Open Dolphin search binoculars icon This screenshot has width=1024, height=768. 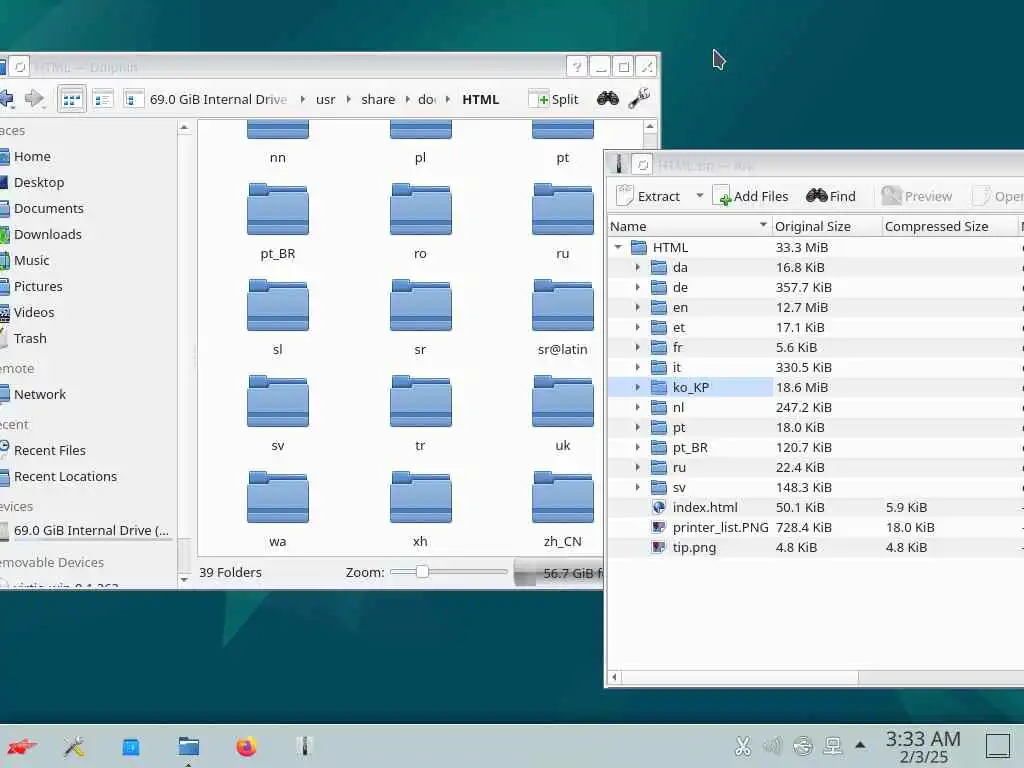point(607,99)
